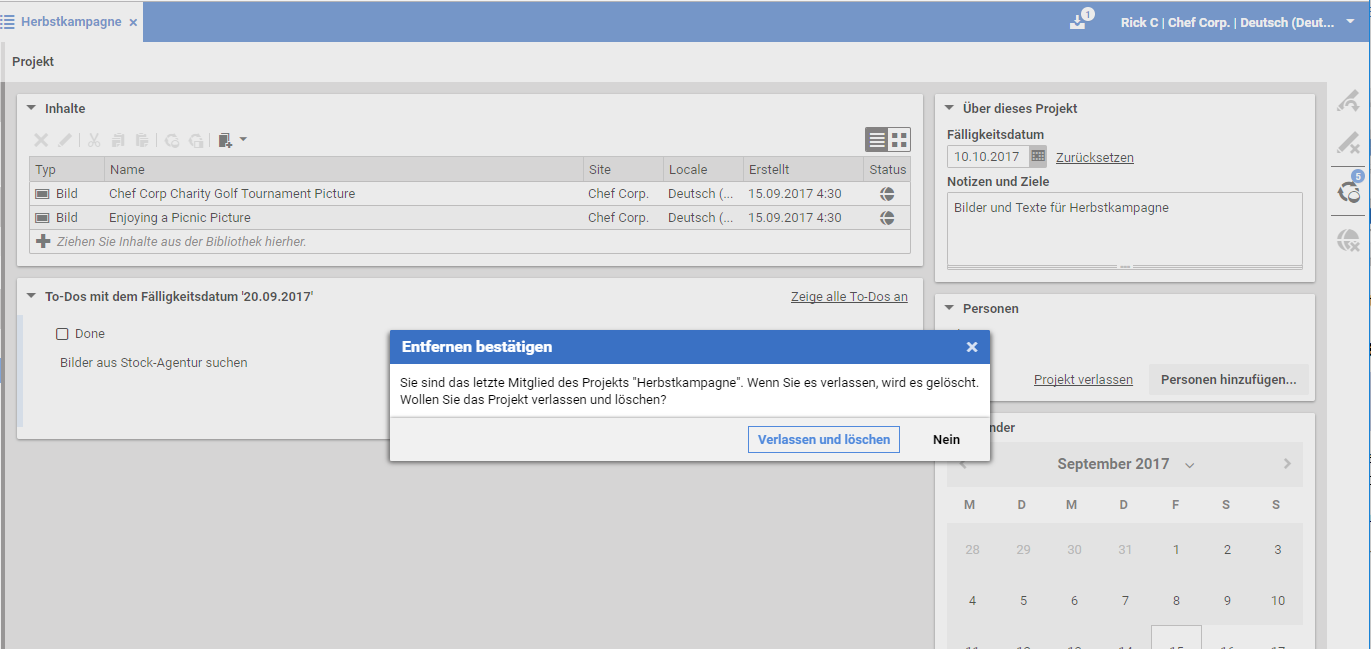The image size is (1371, 649).
Task: Close the Herbstkampagne tab
Action: click(133, 22)
